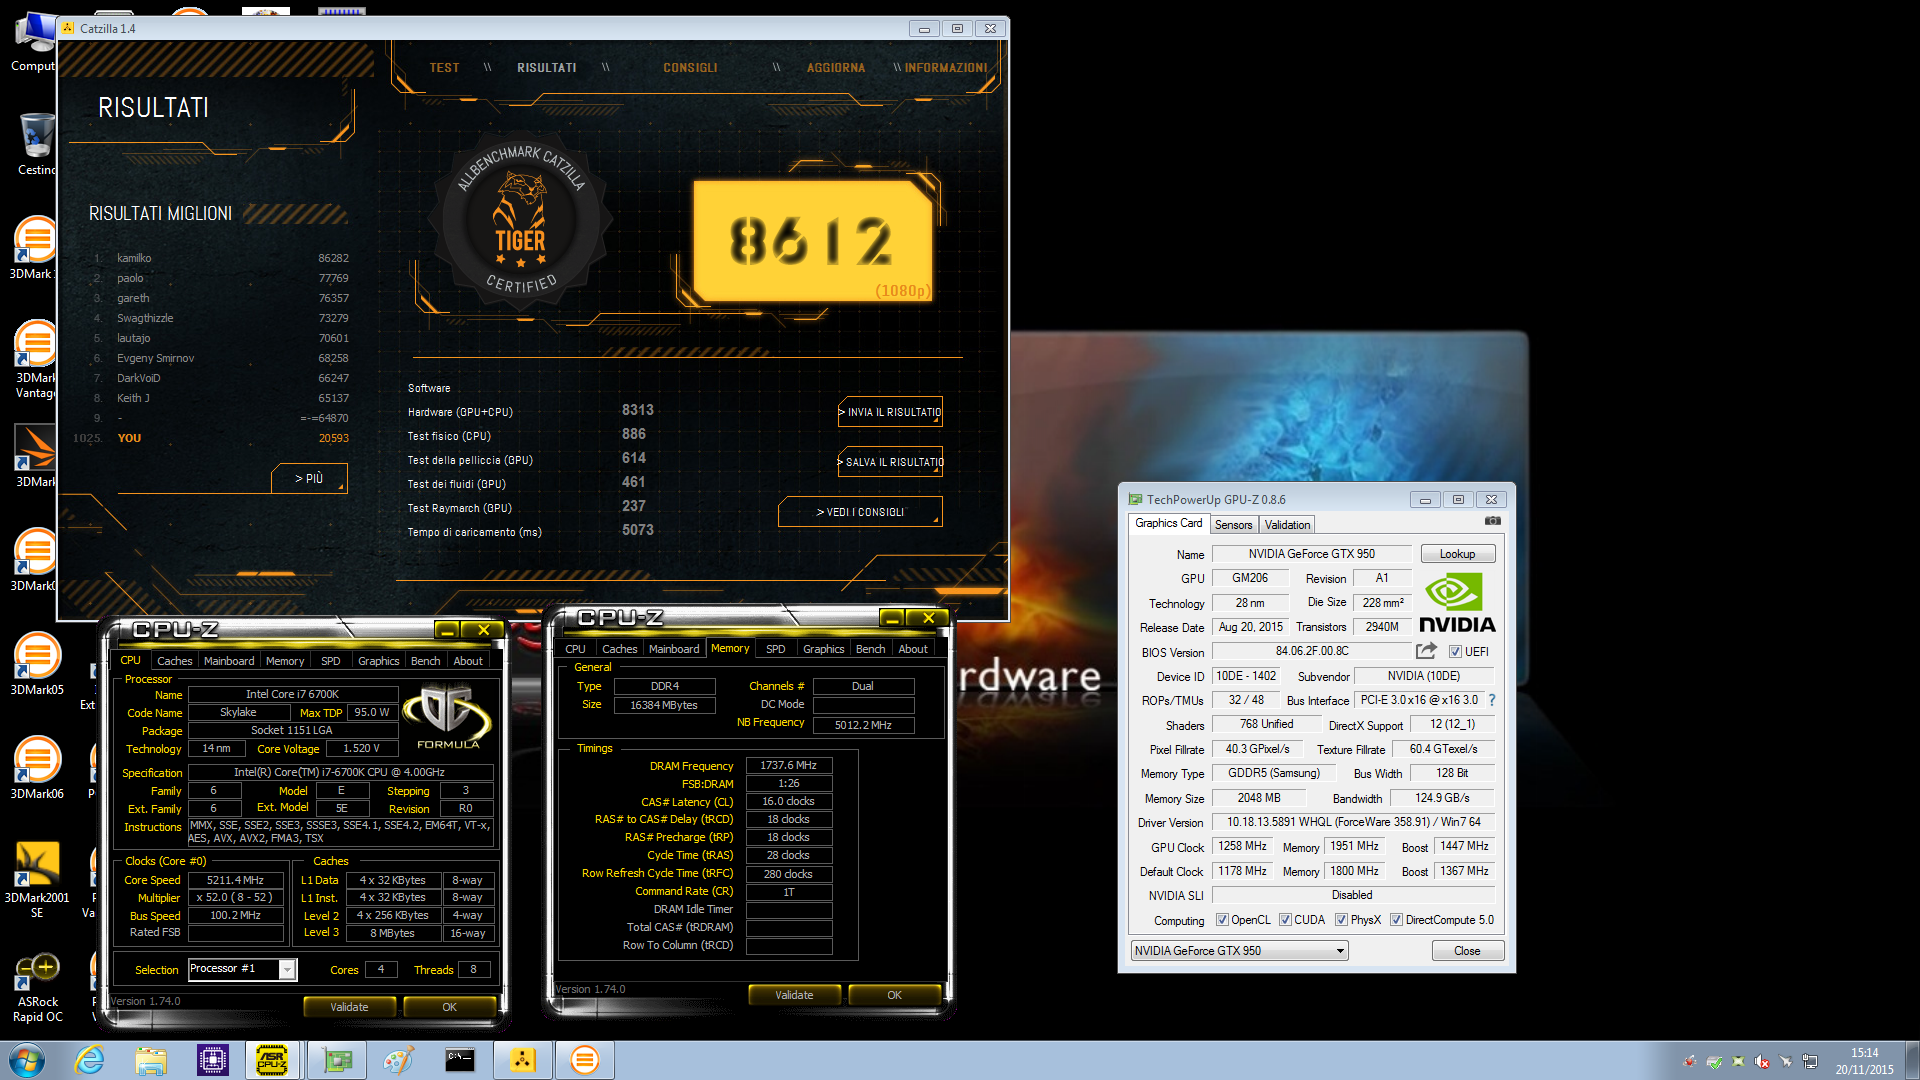Image resolution: width=1920 pixels, height=1080 pixels.
Task: Click the taskbar clock showing 15:14
Action: [1864, 1060]
